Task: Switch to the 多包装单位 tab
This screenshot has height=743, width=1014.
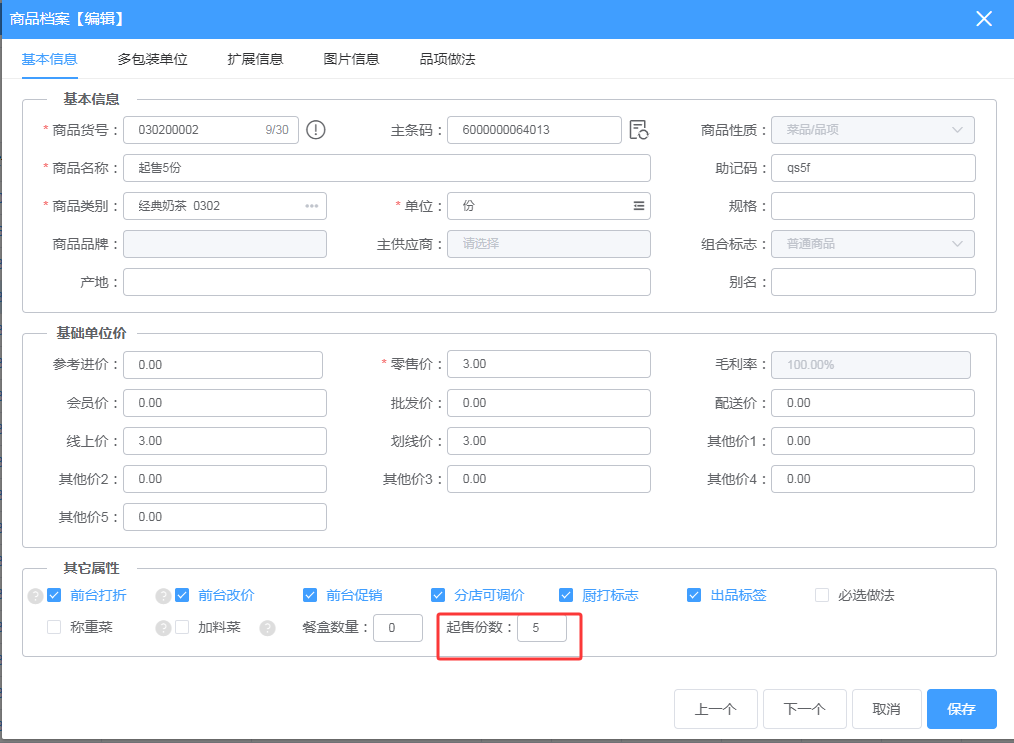Action: click(153, 59)
